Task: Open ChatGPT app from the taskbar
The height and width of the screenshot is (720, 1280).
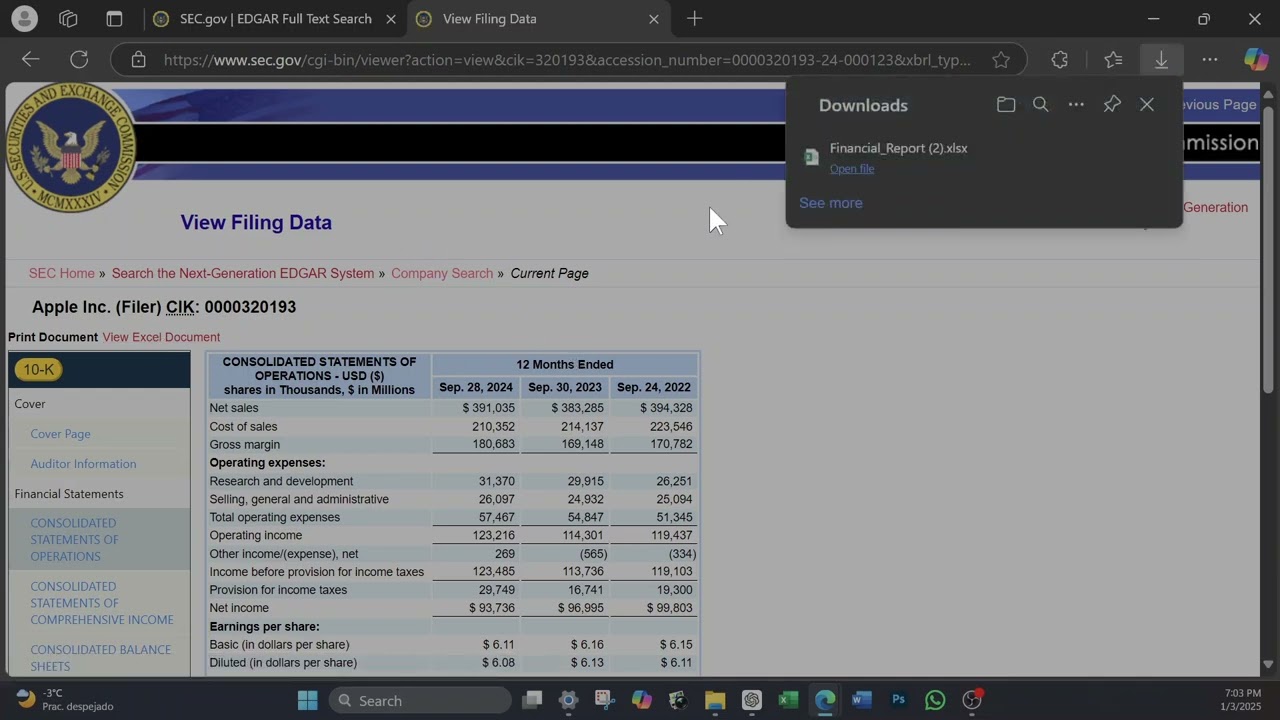Action: [x=752, y=700]
